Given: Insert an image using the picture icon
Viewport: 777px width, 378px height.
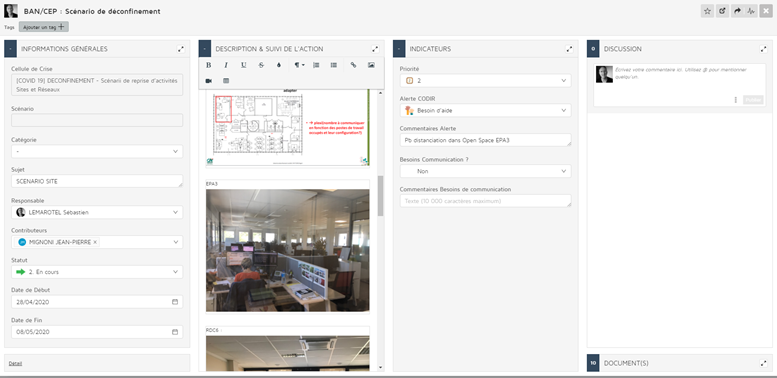Looking at the screenshot, I should pos(371,65).
